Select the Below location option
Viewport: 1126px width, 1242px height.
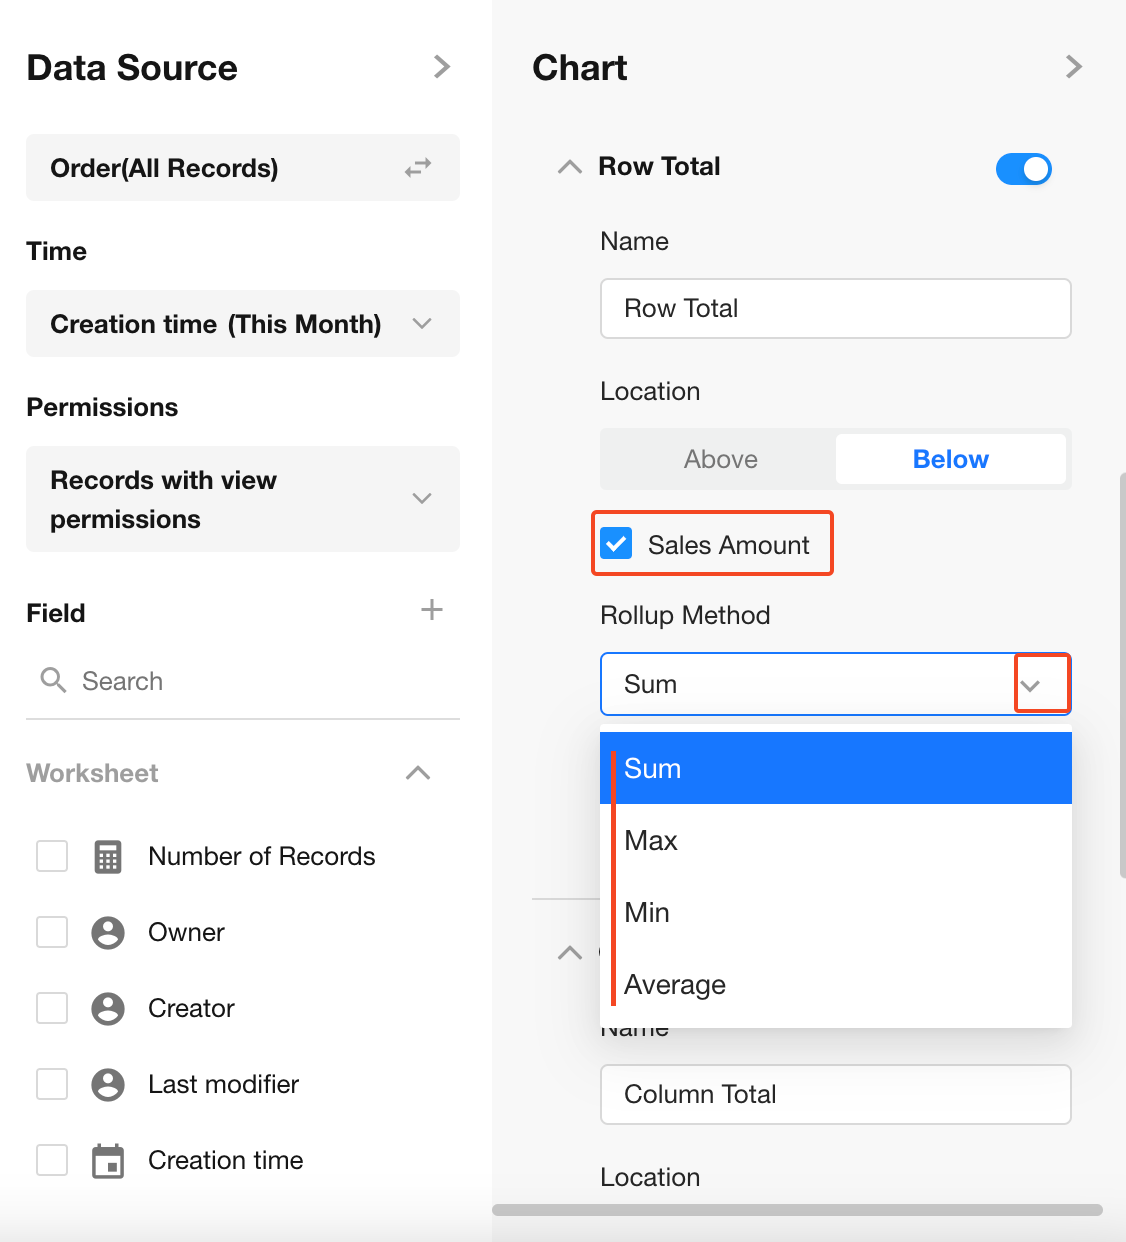(x=950, y=459)
